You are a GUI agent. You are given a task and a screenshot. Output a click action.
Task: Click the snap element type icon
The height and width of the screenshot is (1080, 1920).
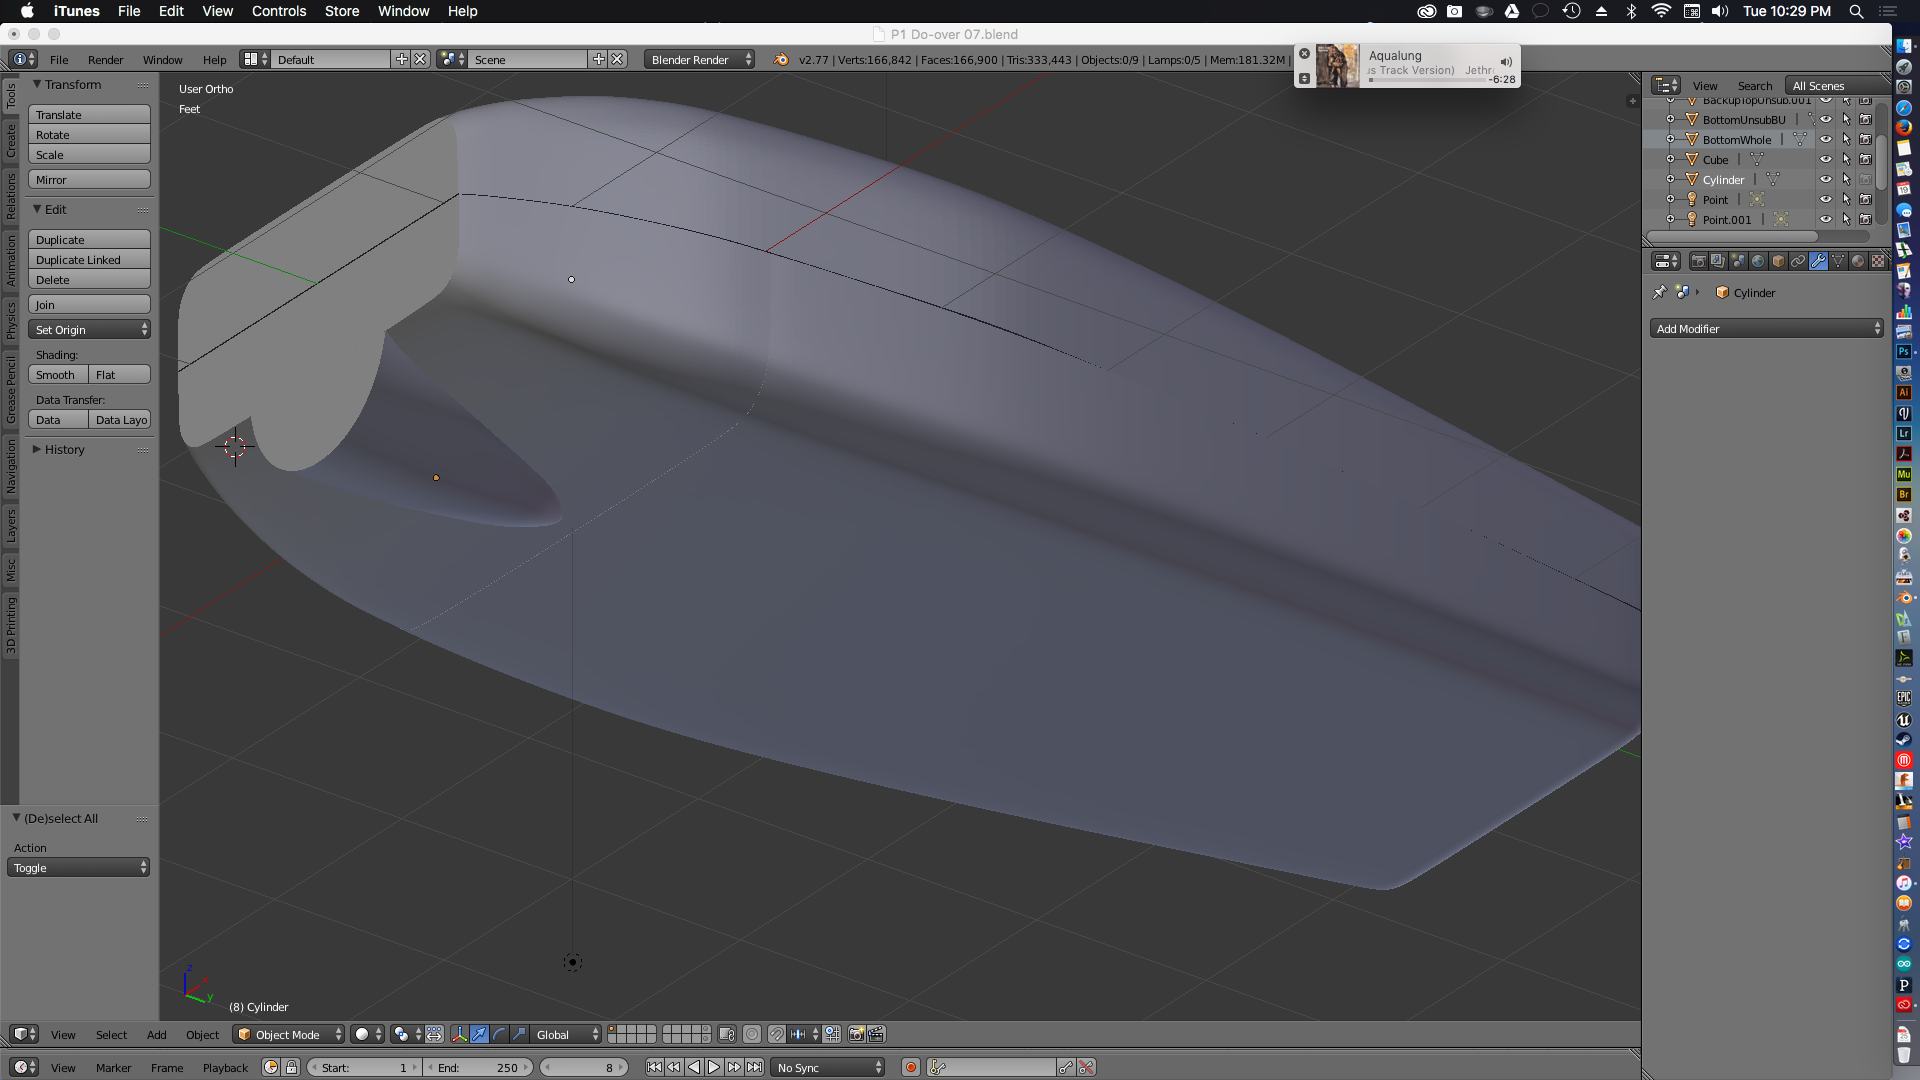click(x=803, y=1034)
